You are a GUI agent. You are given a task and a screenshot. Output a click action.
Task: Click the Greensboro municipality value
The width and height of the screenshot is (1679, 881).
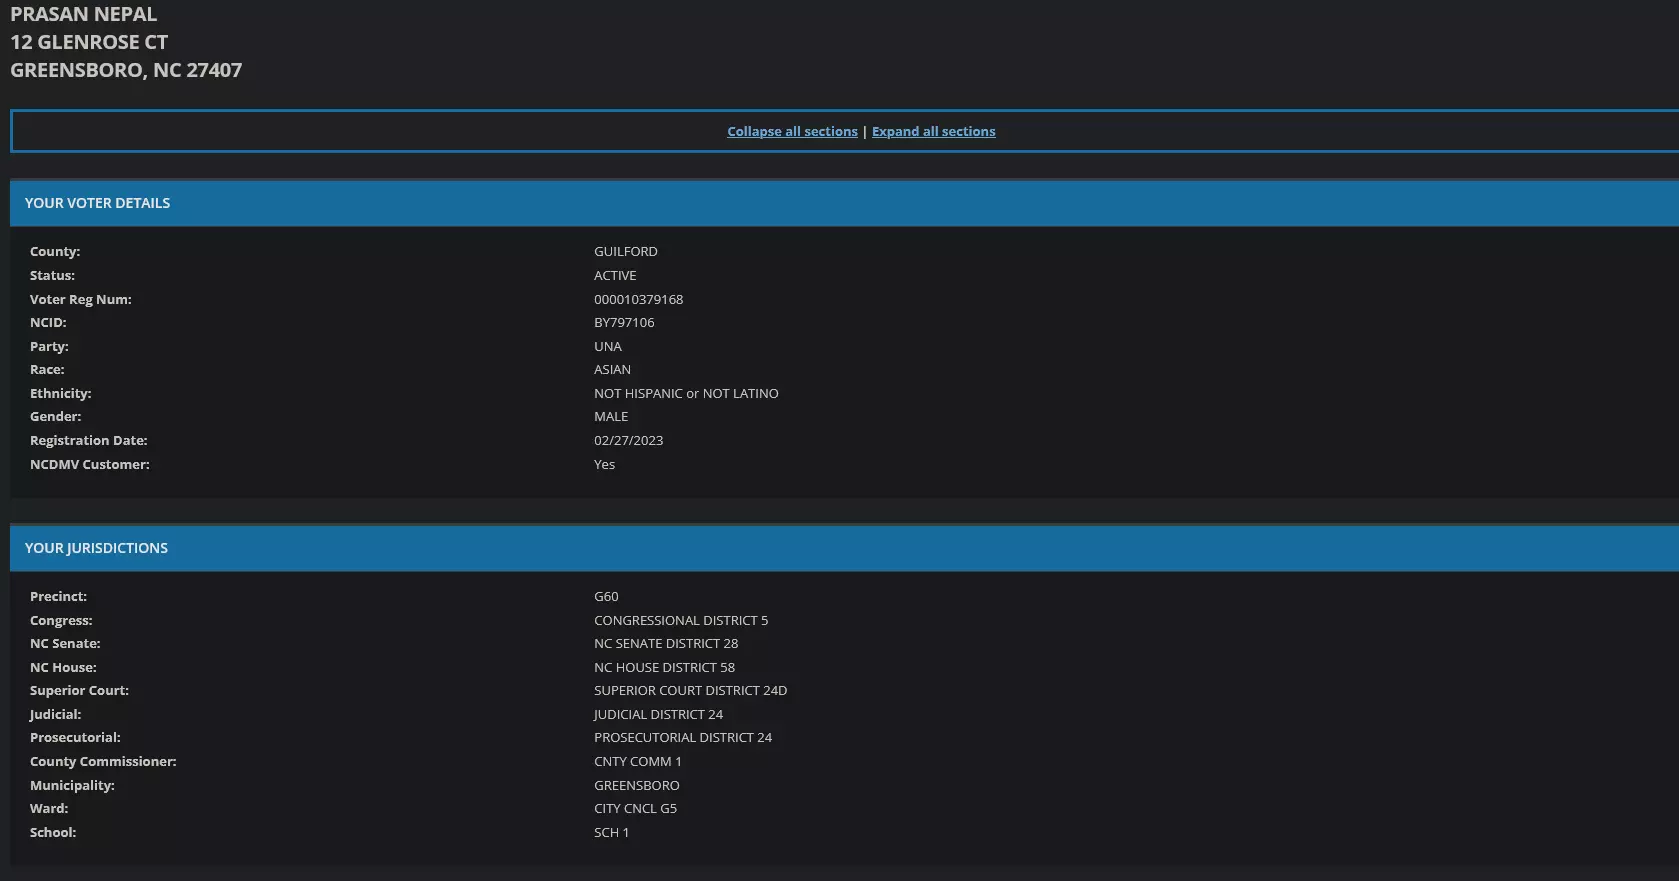636,785
